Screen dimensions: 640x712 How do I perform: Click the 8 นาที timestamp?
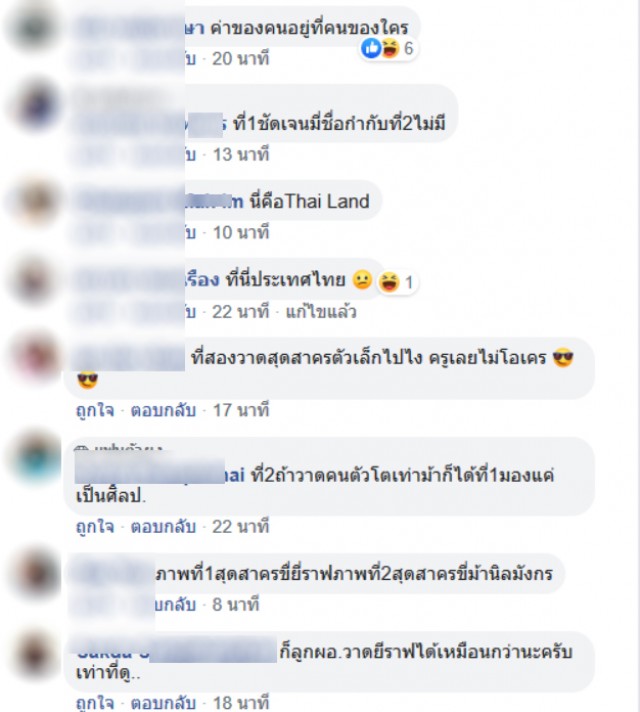pyautogui.click(x=236, y=604)
